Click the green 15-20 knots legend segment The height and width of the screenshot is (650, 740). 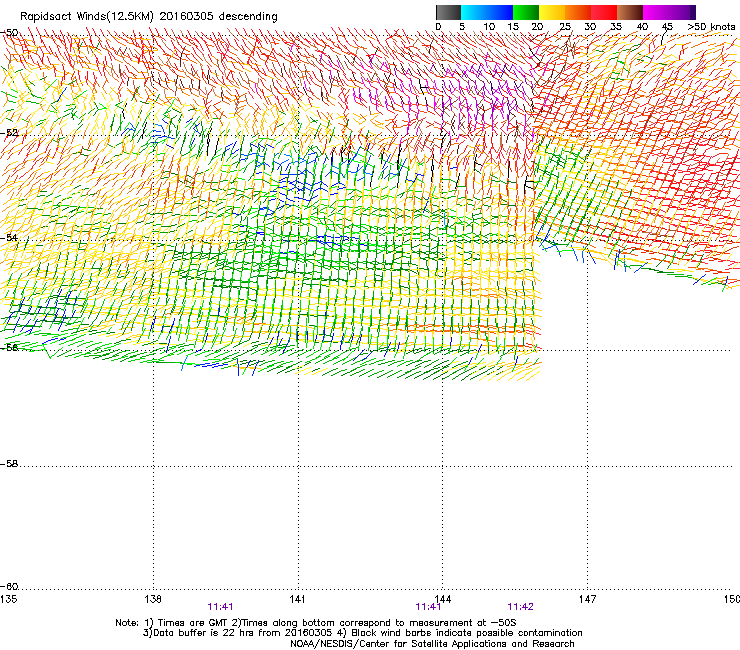[x=526, y=12]
